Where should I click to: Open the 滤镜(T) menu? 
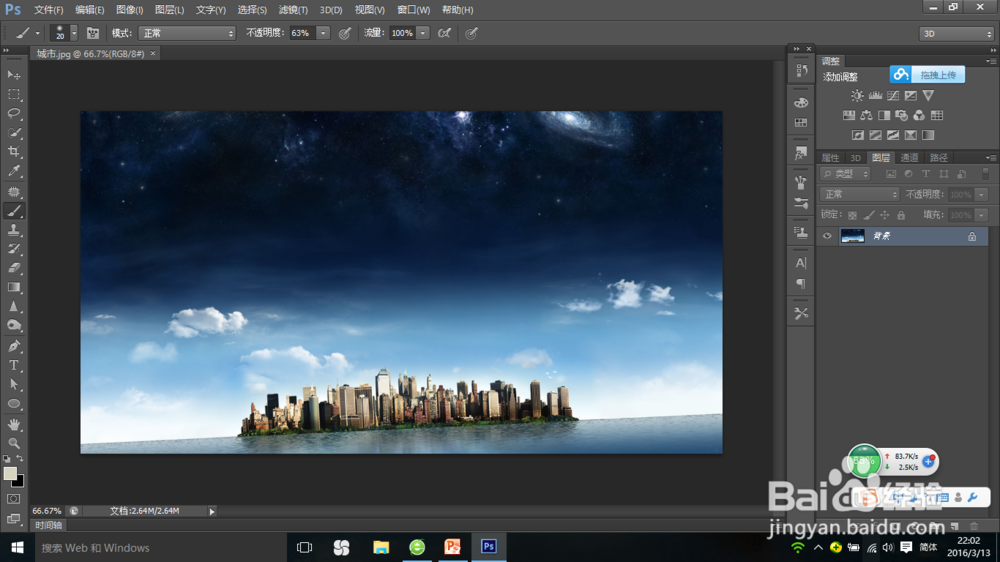click(293, 10)
